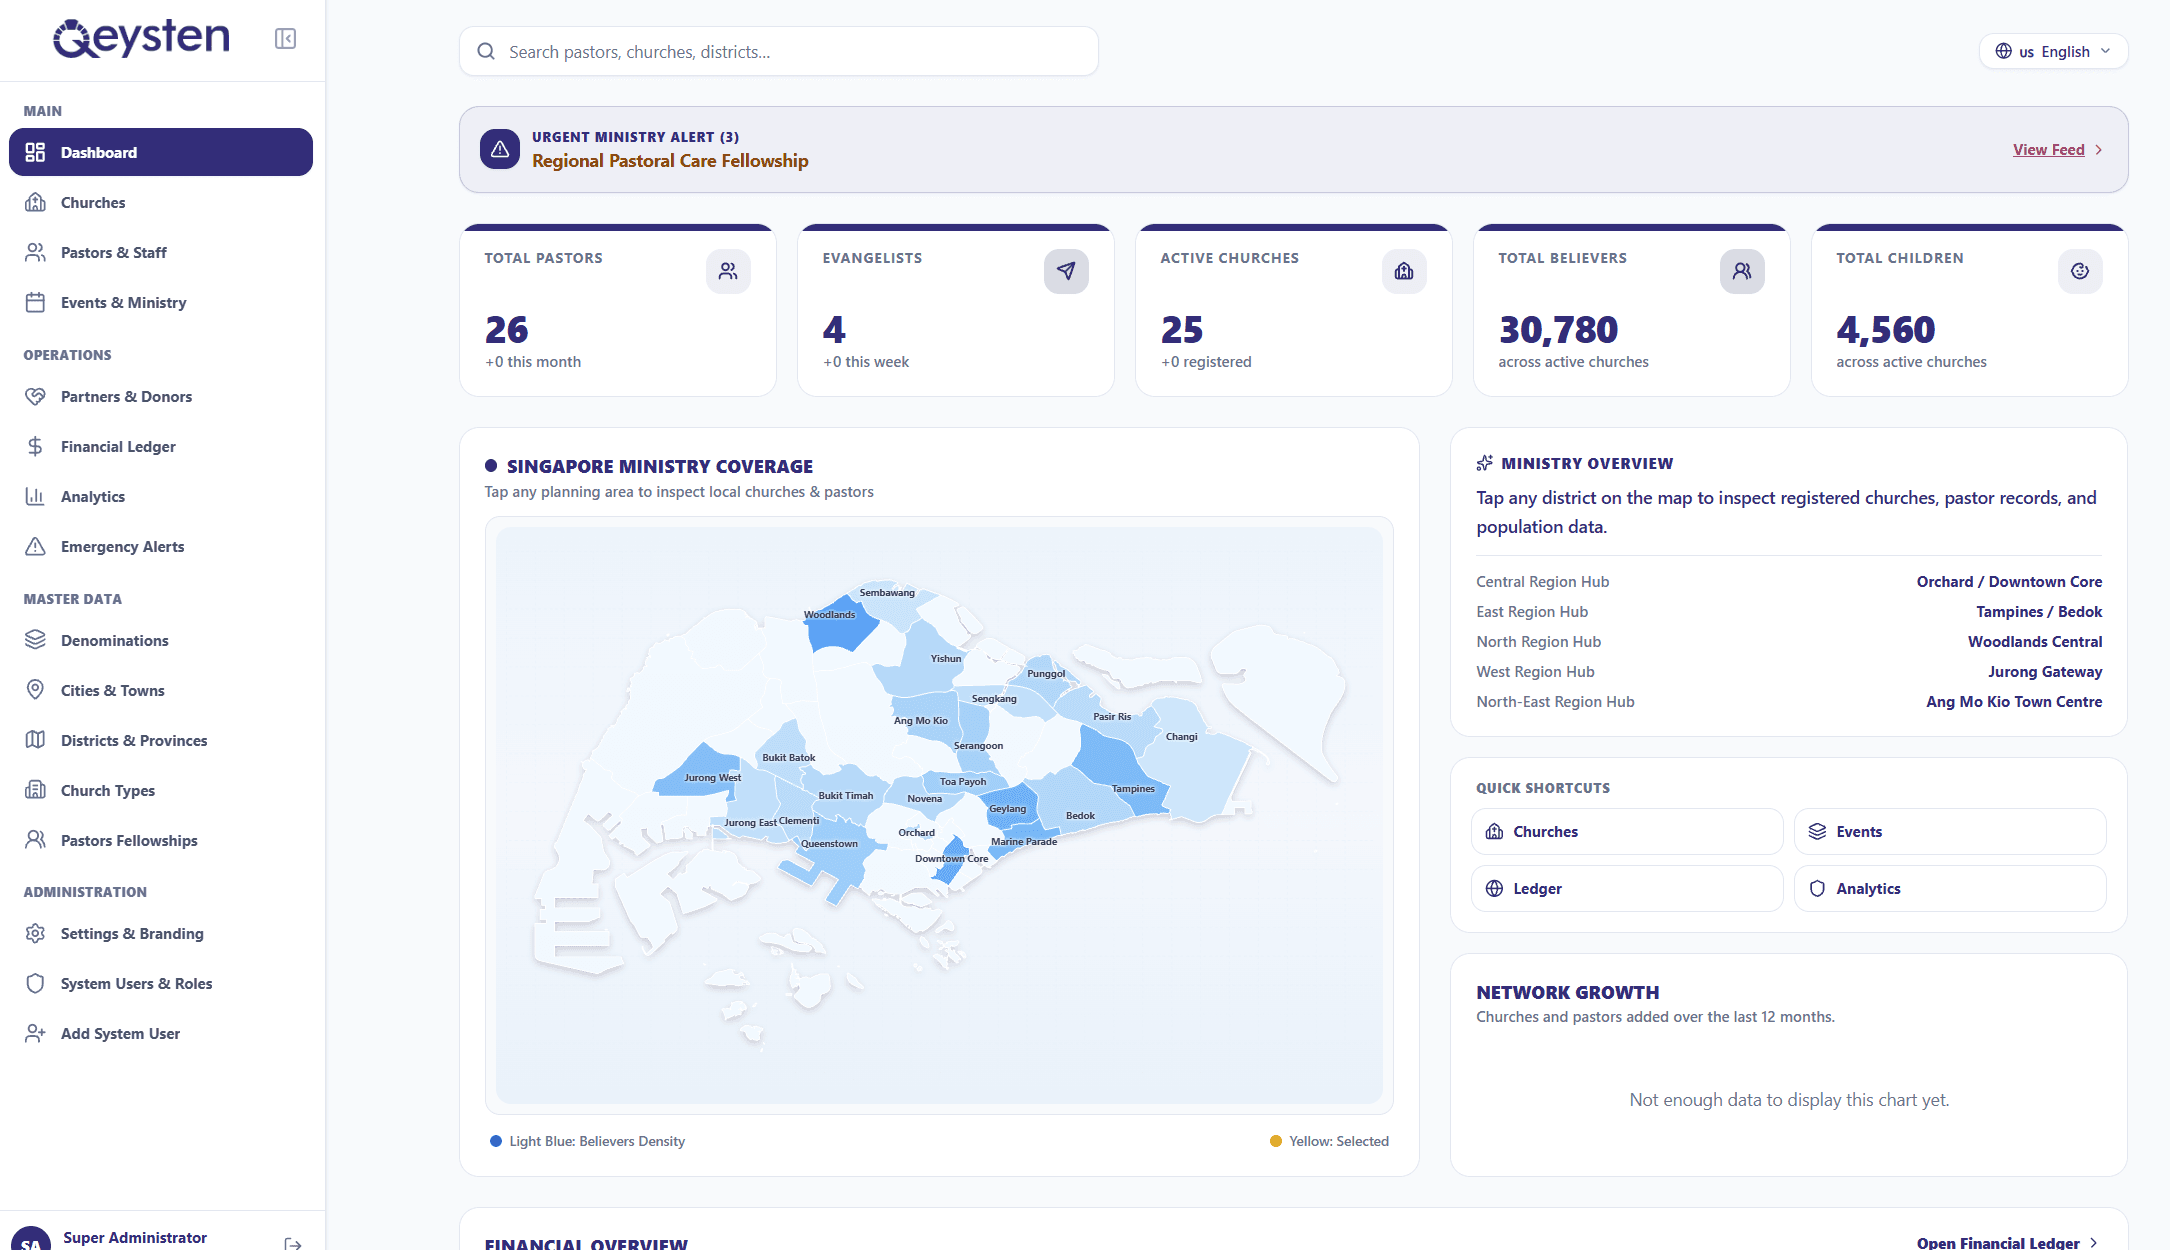Open the Analytics sidebar item
This screenshot has height=1250, width=2170.
pos(161,496)
